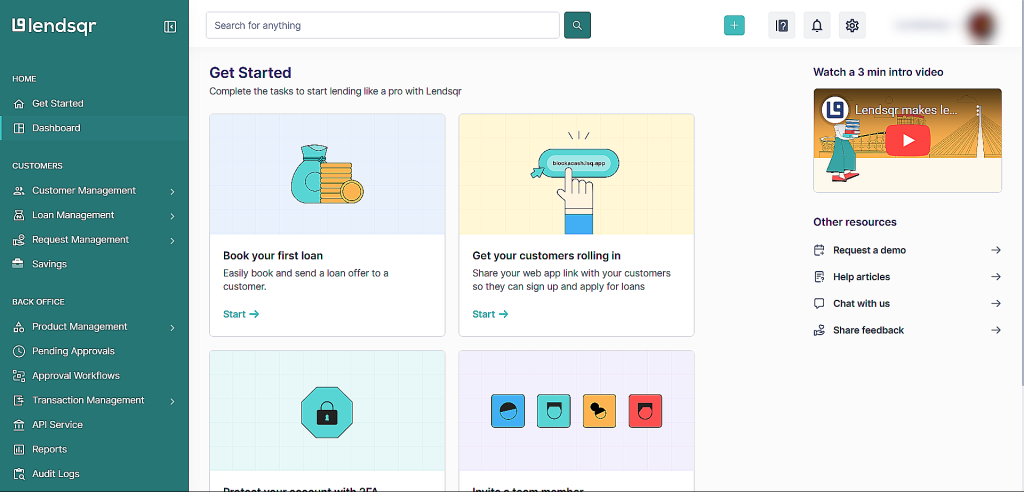
Task: Click the teal plus quick-add button
Action: point(734,25)
